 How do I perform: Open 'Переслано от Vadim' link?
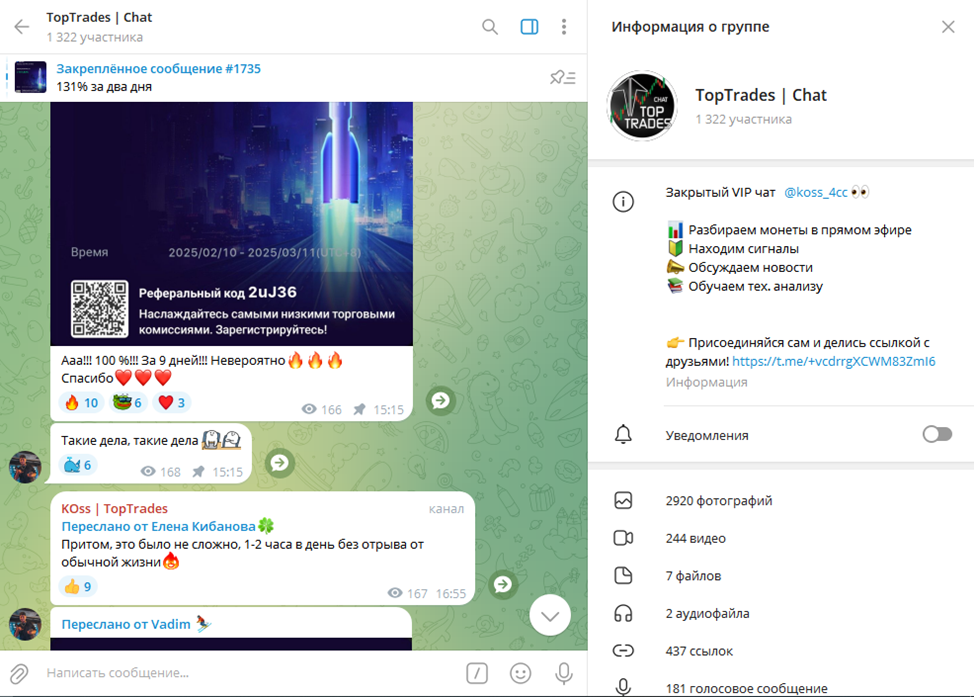pos(136,624)
